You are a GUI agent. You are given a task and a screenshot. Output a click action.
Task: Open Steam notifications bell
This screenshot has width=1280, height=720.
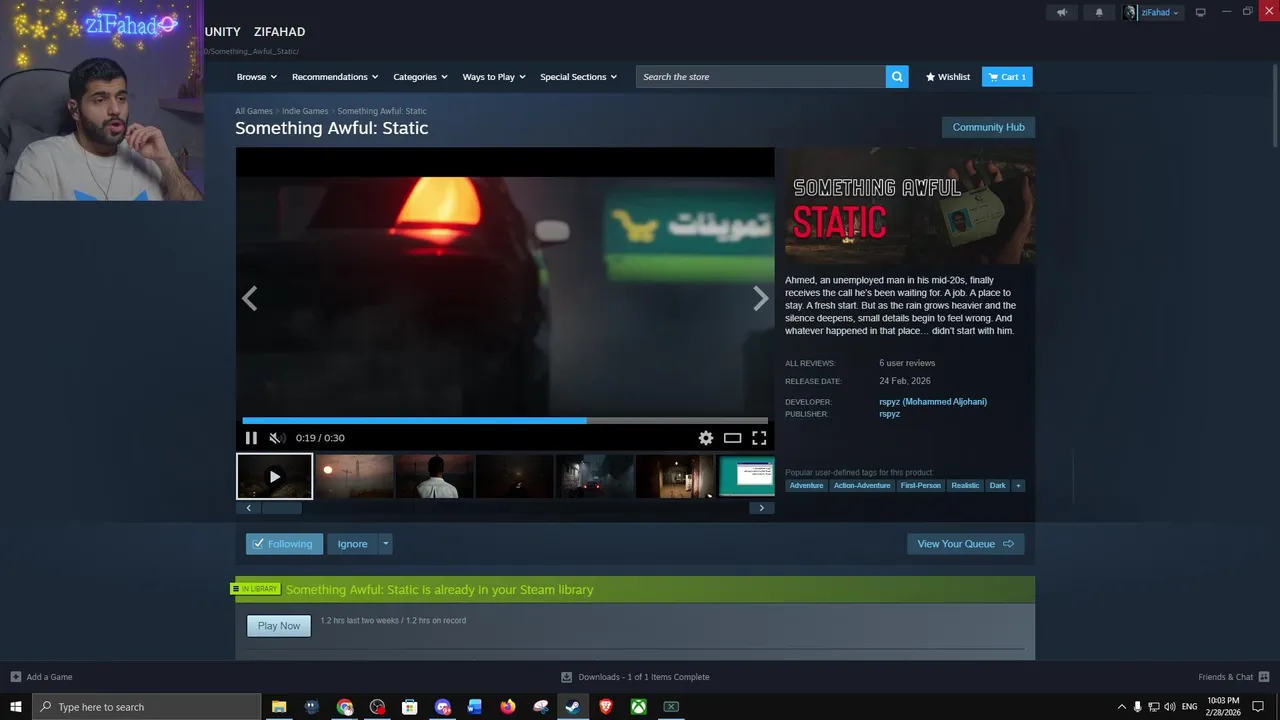point(1099,12)
